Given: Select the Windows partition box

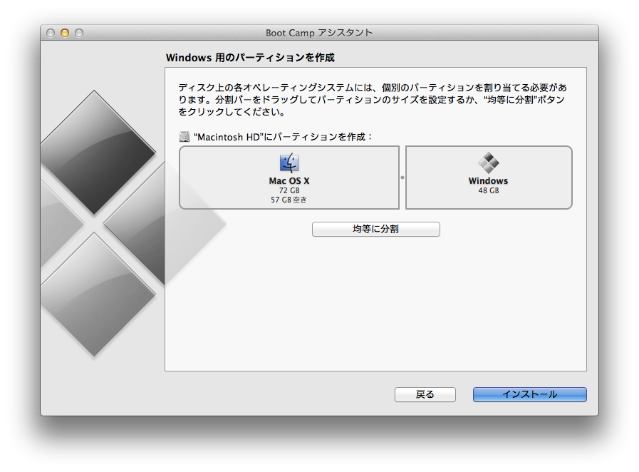Looking at the screenshot, I should point(489,178).
